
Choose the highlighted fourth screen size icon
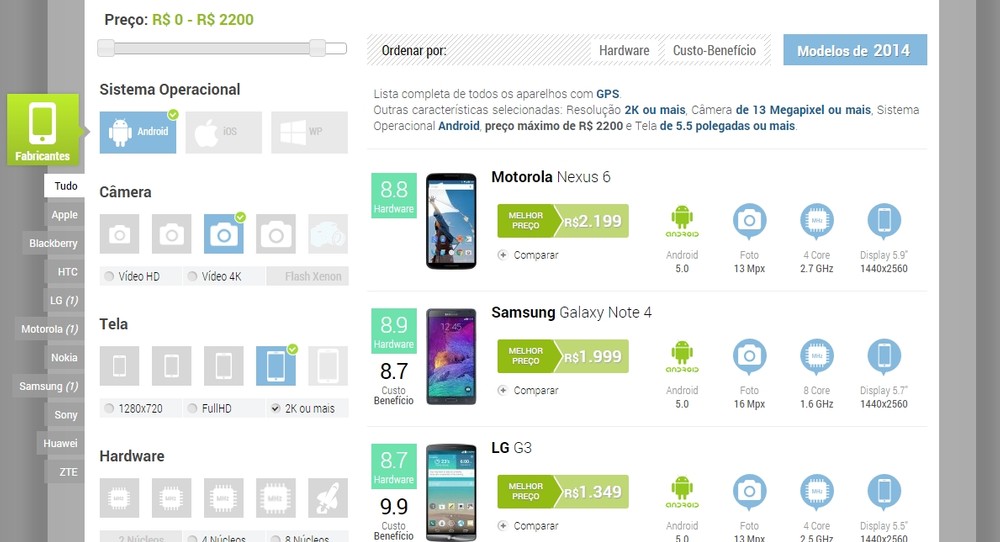(x=276, y=366)
